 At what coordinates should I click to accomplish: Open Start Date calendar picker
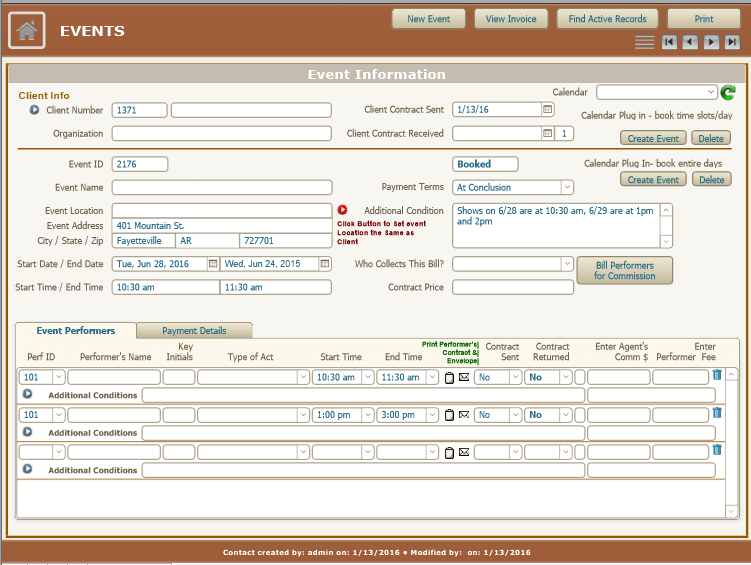(212, 264)
